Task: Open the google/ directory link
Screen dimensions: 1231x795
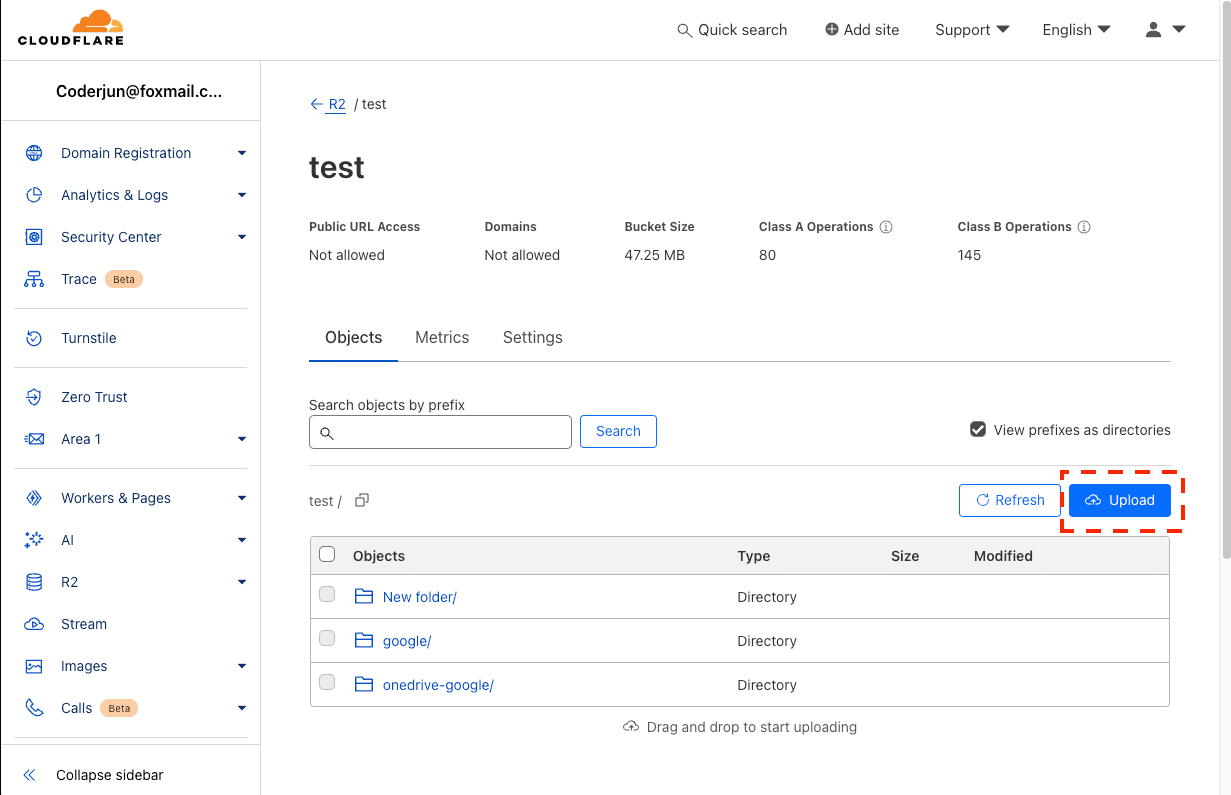Action: point(407,641)
